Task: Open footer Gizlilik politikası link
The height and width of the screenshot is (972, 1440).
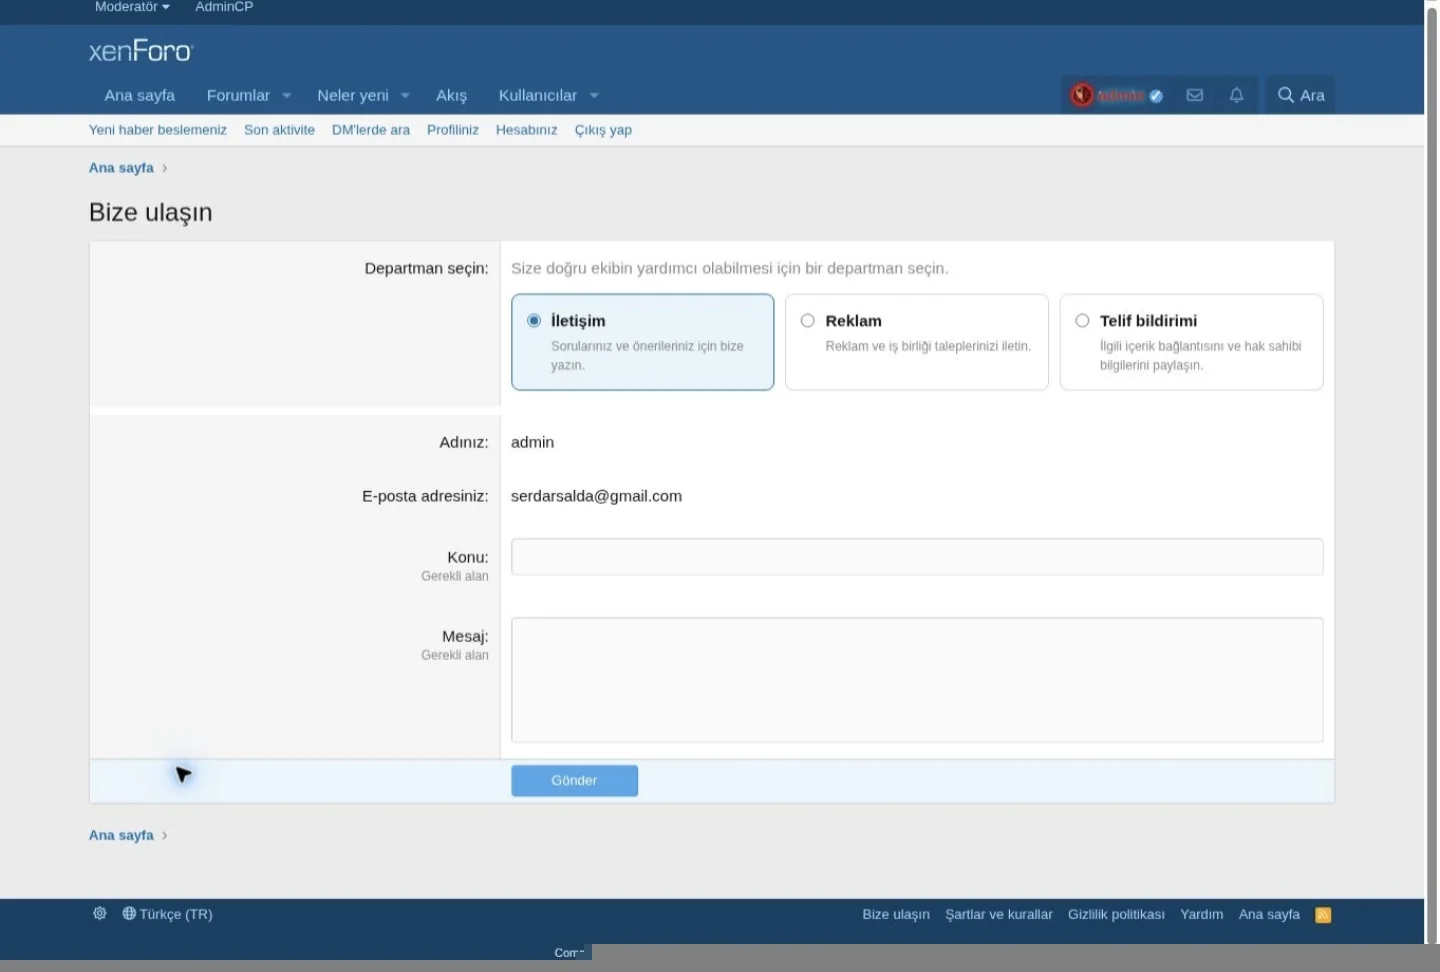Action: tap(1116, 914)
